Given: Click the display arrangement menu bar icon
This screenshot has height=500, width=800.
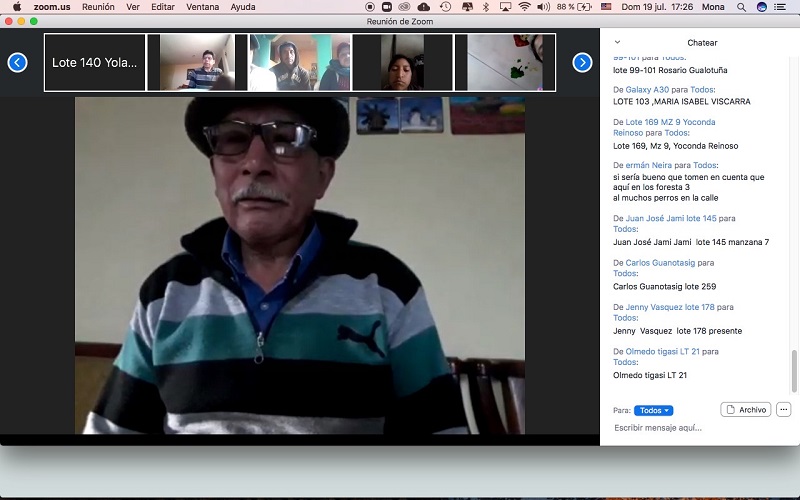Looking at the screenshot, I should [467, 7].
